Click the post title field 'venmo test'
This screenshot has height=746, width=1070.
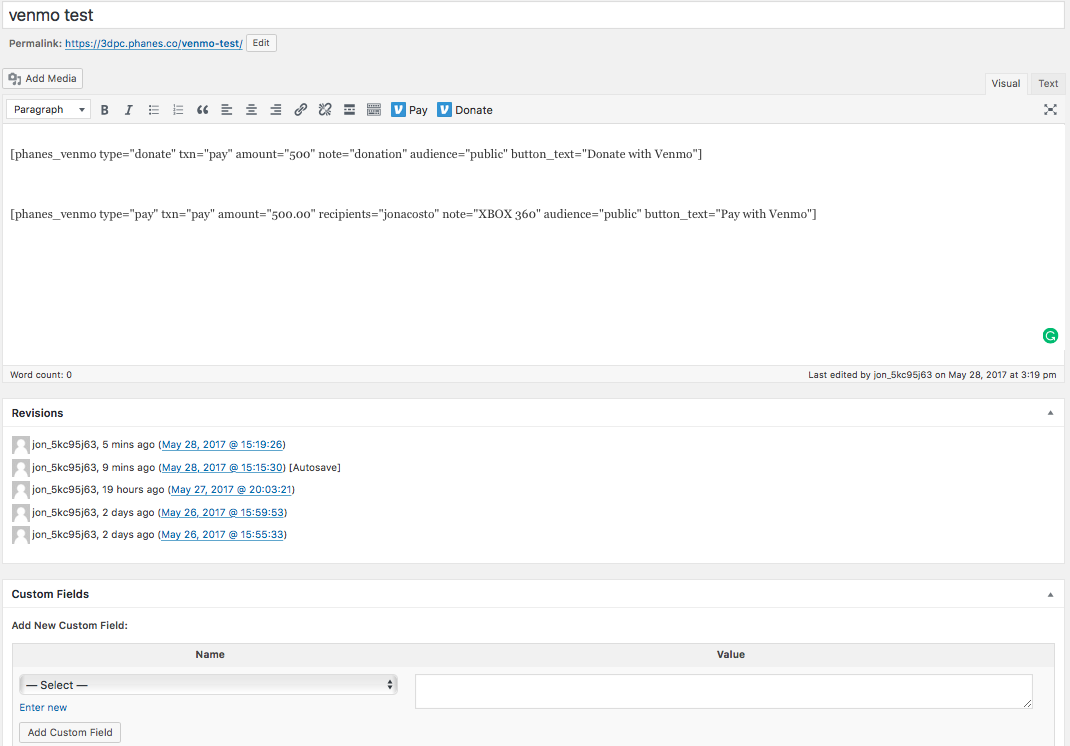click(534, 15)
